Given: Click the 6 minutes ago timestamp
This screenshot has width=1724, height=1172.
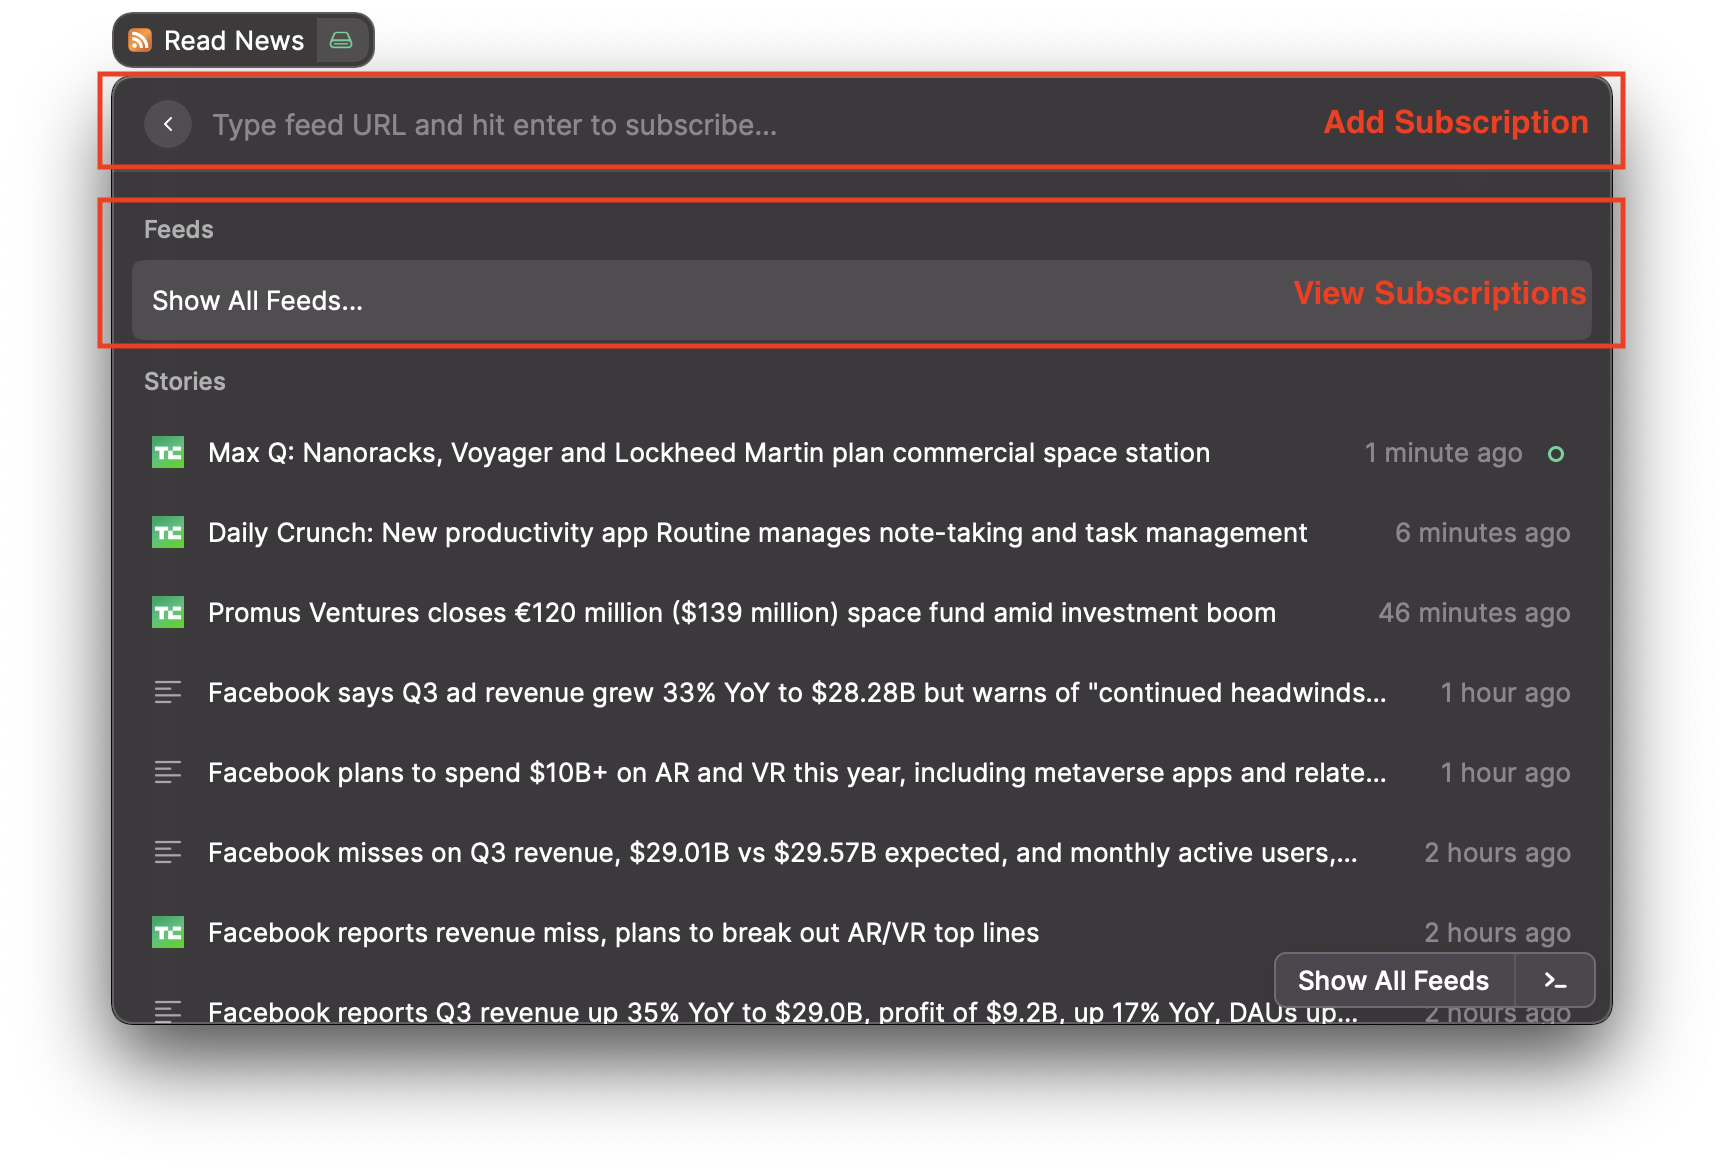Looking at the screenshot, I should click(x=1482, y=533).
